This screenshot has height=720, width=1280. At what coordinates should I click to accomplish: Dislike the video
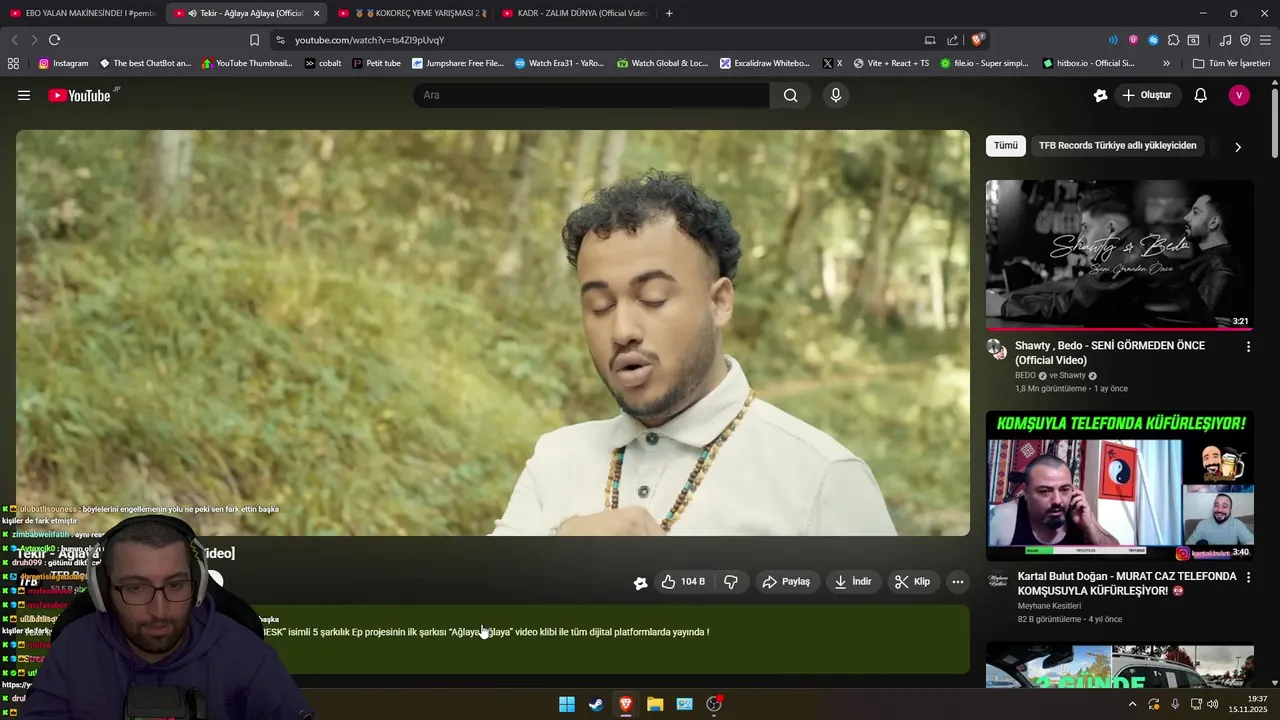[x=731, y=582]
